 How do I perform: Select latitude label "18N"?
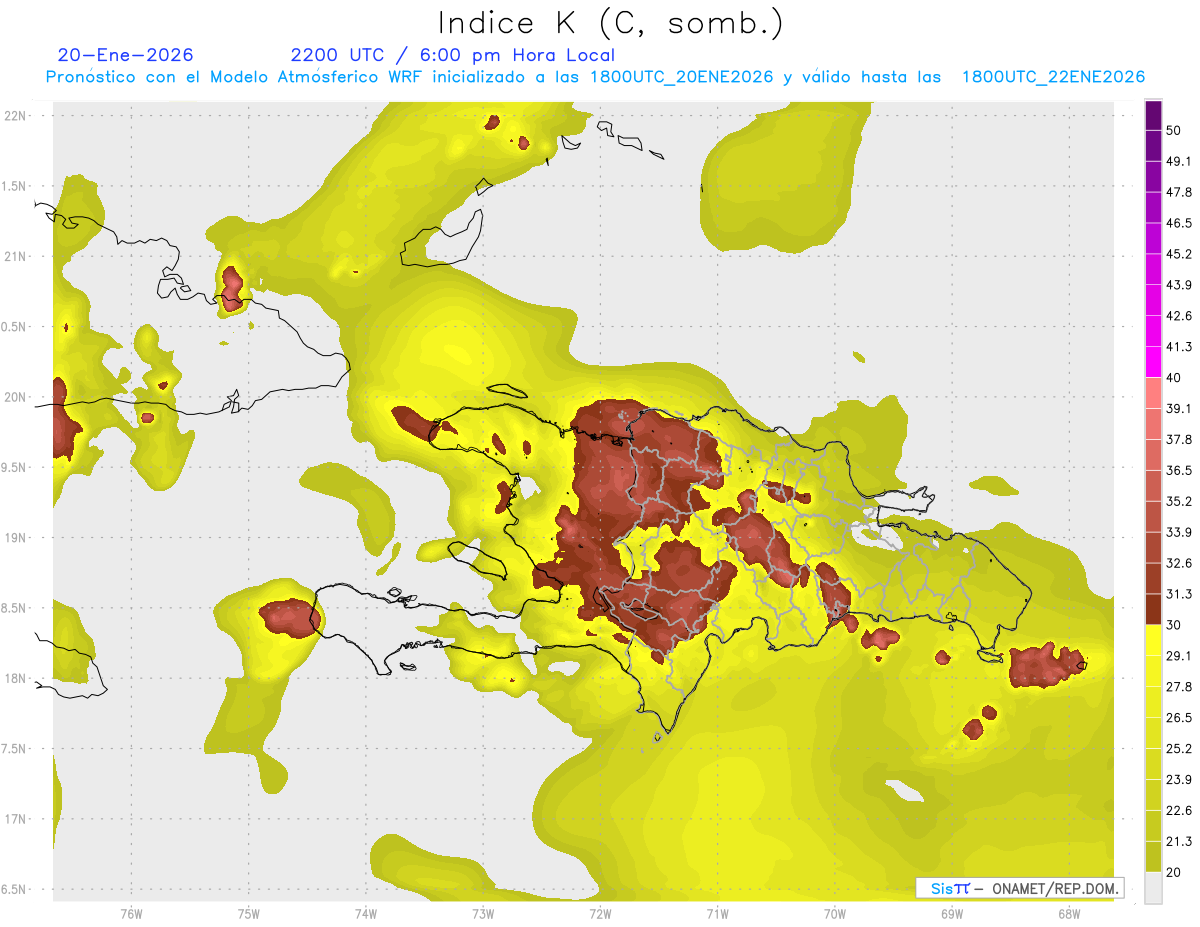[x=17, y=679]
